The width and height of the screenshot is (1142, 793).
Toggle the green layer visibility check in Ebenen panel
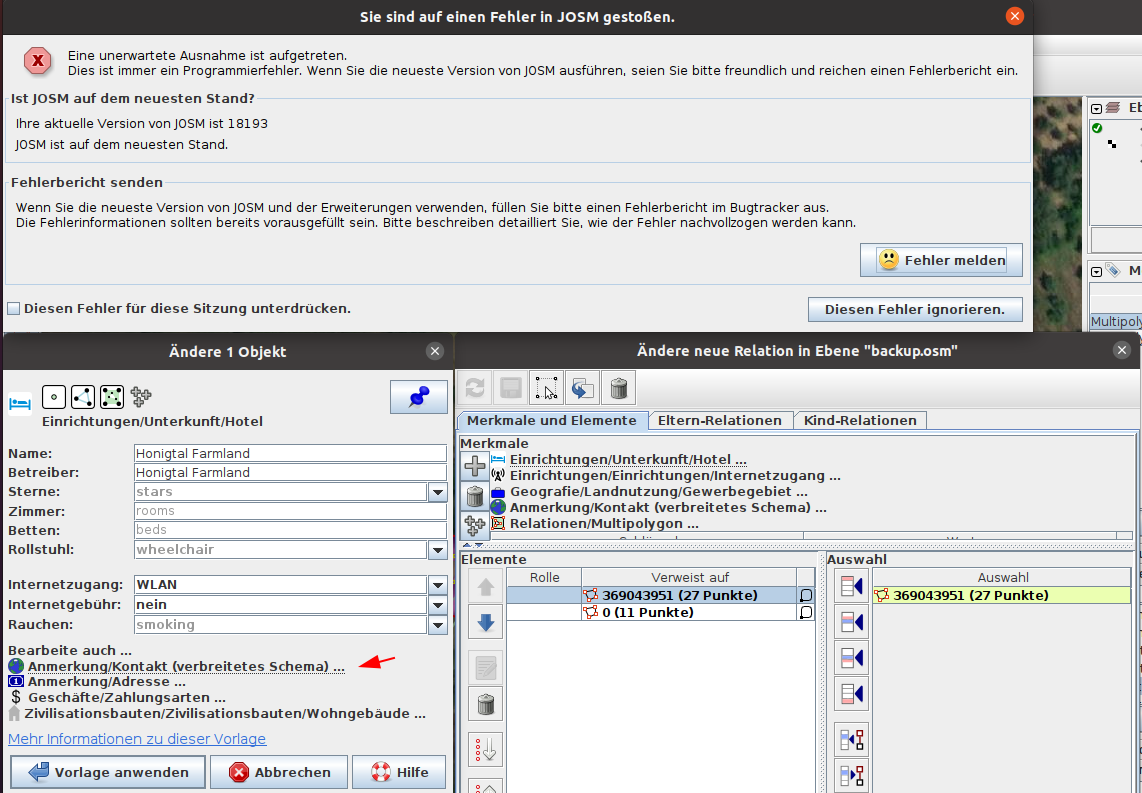pyautogui.click(x=1098, y=128)
